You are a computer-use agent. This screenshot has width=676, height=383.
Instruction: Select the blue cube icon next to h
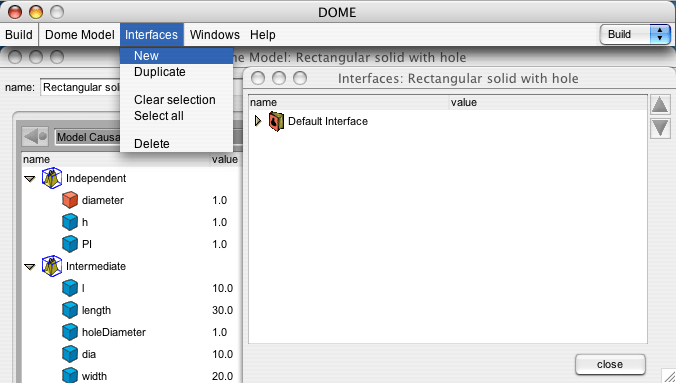coord(70,222)
